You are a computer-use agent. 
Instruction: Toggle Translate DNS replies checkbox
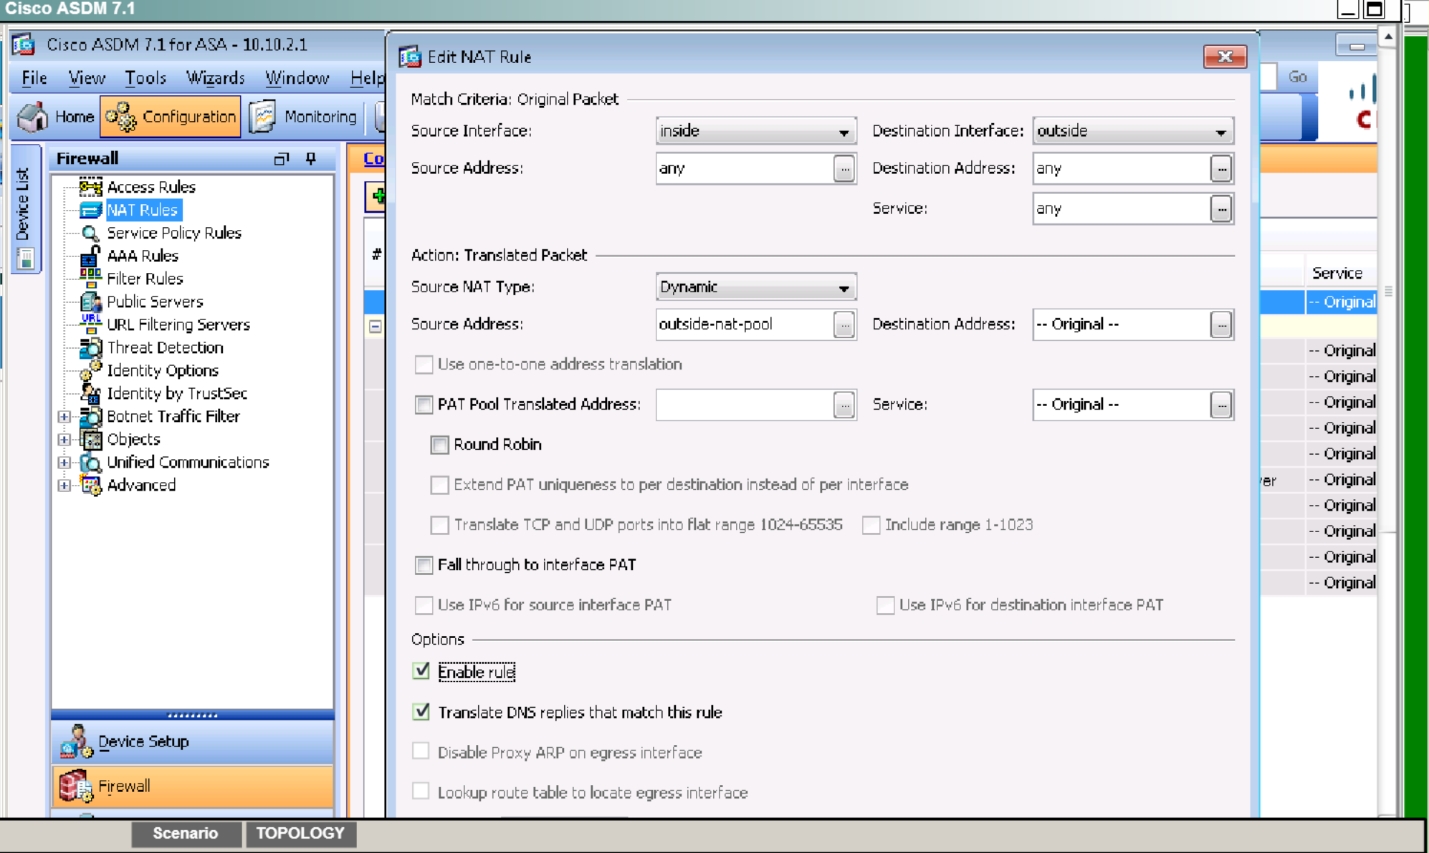click(422, 712)
